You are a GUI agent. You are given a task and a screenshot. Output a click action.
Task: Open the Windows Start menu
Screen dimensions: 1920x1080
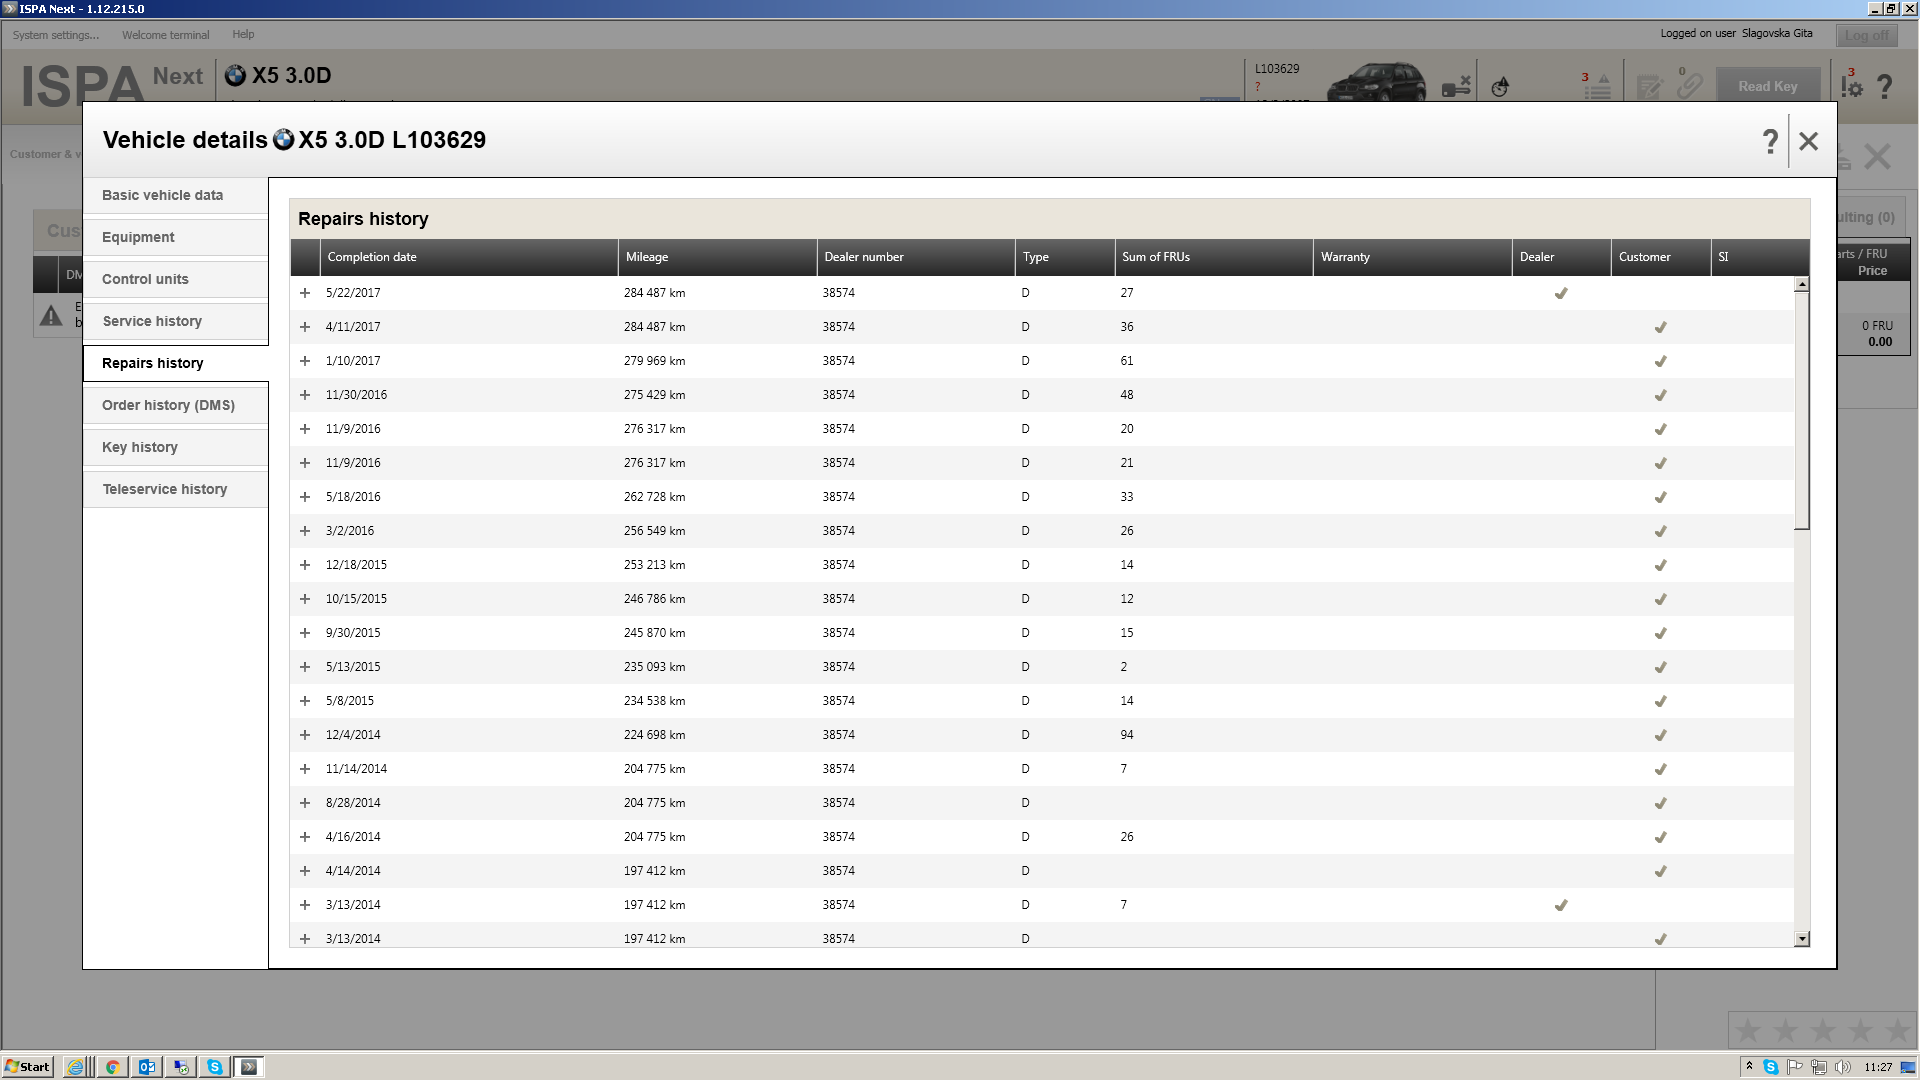click(x=27, y=1067)
